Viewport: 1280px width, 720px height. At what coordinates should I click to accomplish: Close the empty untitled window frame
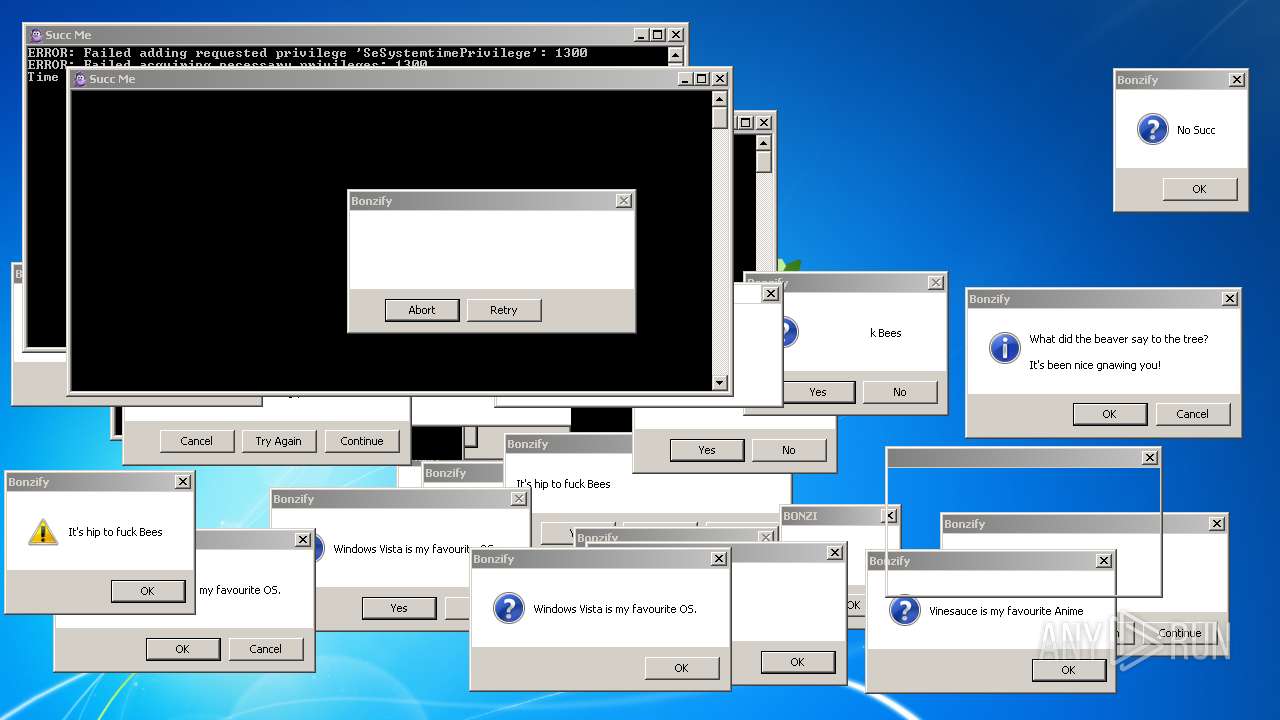click(x=1150, y=457)
